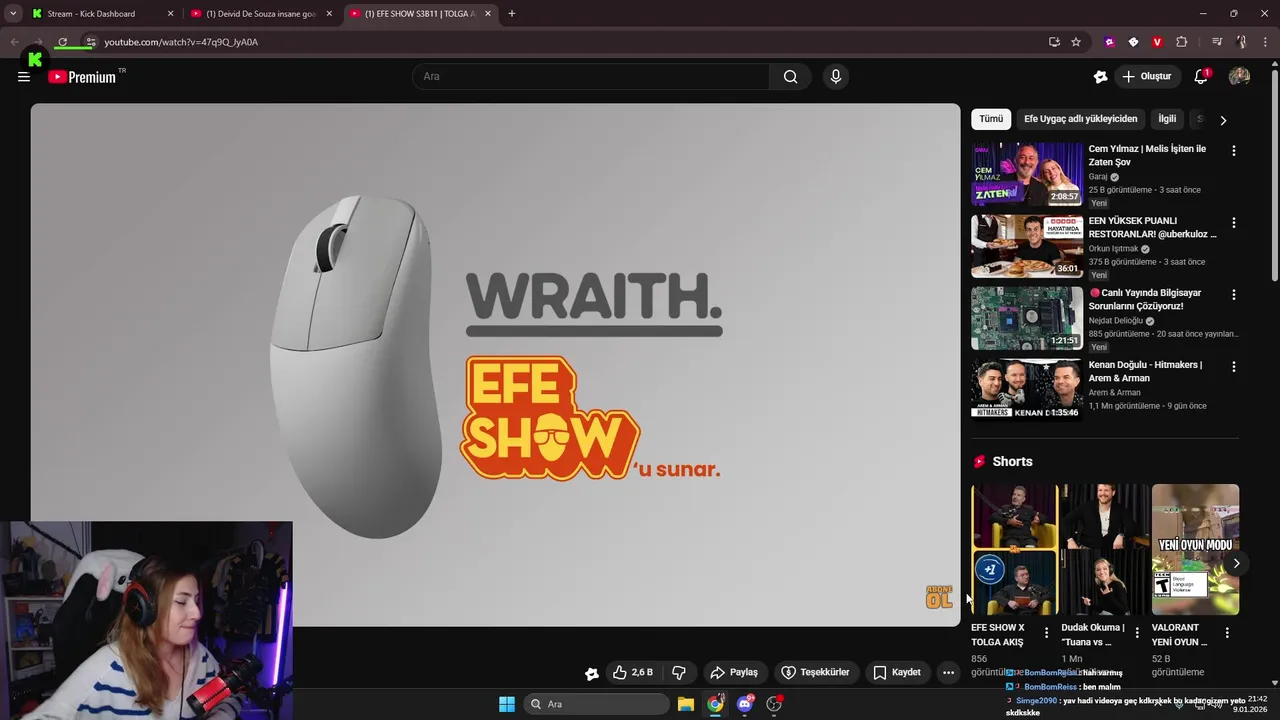
Task: Click sparkle Ask icon beside like
Action: coord(592,674)
